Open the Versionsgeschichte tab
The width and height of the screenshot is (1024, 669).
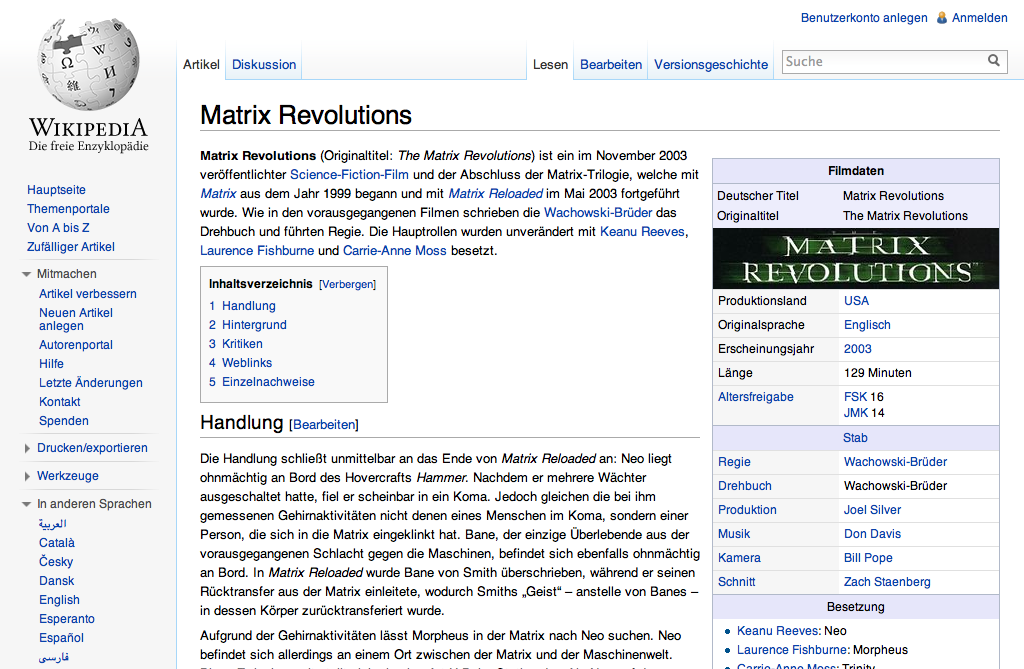coord(711,65)
